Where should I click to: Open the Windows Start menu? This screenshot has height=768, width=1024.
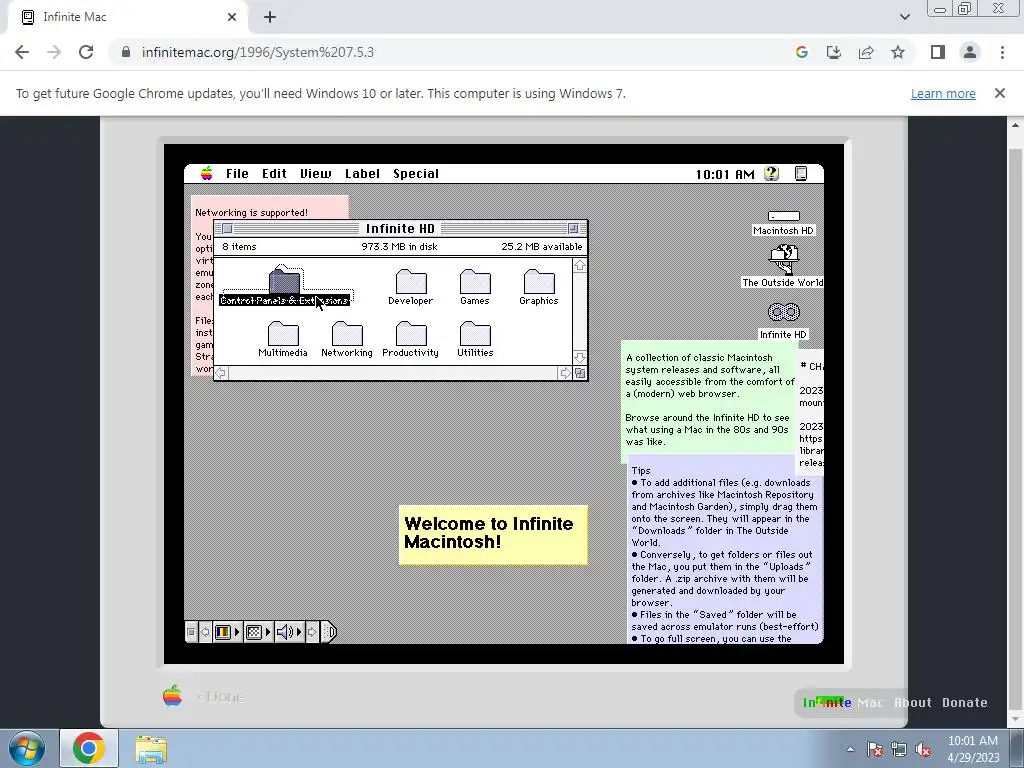[27, 748]
